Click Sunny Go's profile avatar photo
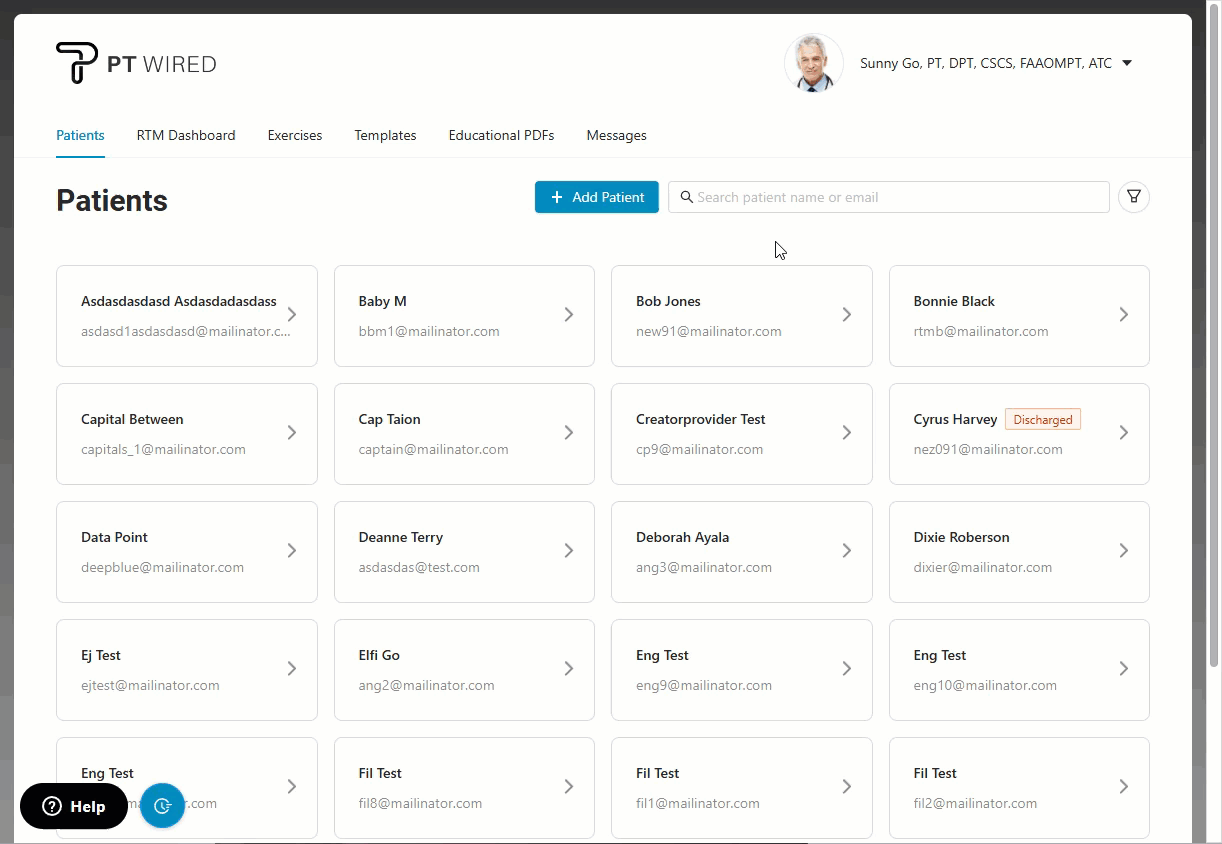The height and width of the screenshot is (844, 1222). [813, 62]
